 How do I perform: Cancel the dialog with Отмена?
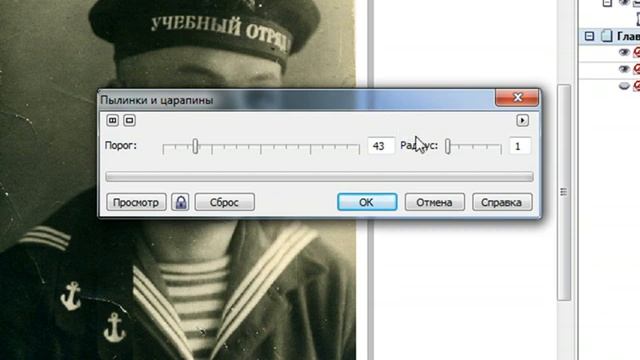pos(434,202)
